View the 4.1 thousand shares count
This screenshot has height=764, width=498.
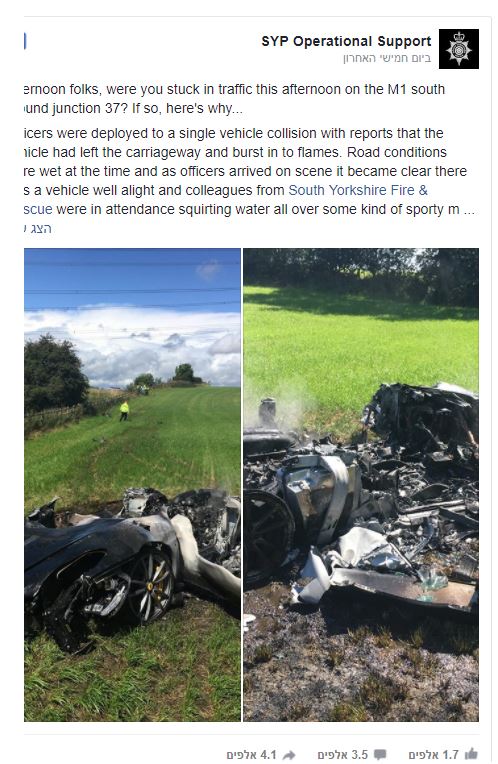click(251, 755)
